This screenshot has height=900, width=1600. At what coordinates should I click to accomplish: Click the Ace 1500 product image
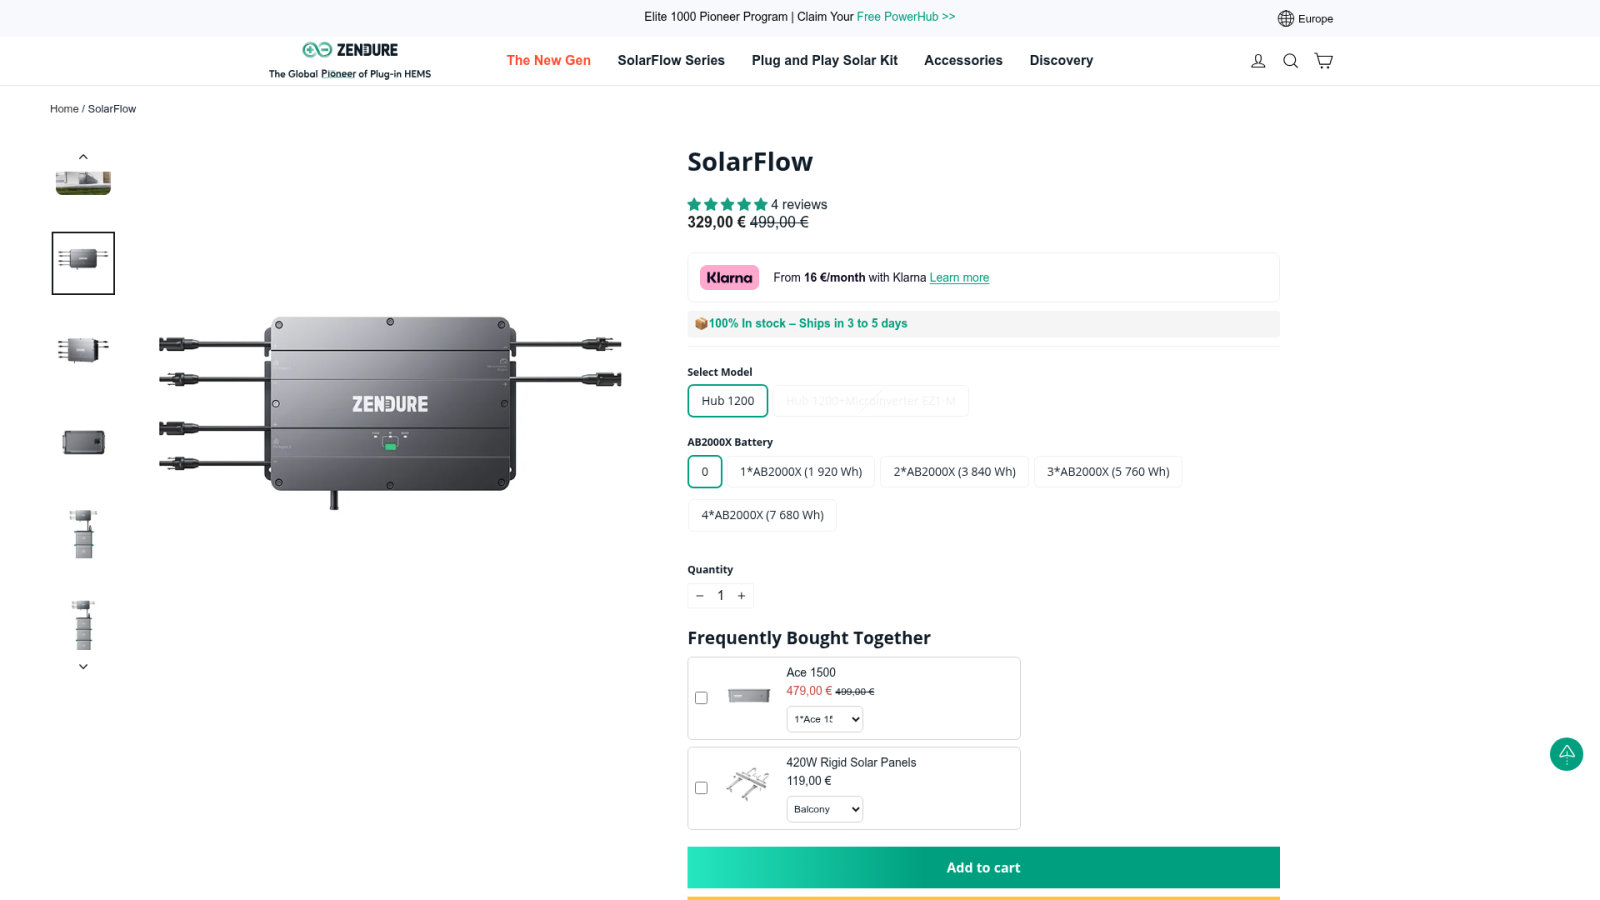pos(749,696)
